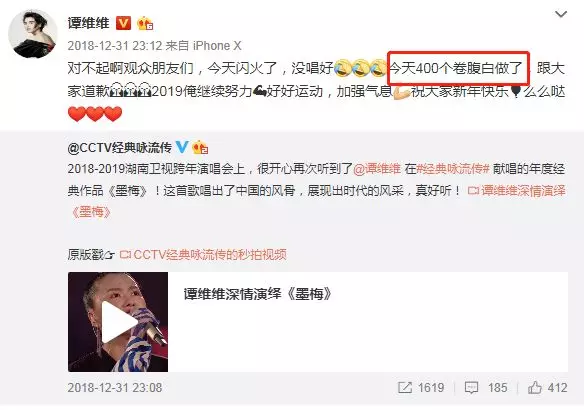Open 谭维维's username link
Viewport: 584px width, 410px height.
(89, 23)
